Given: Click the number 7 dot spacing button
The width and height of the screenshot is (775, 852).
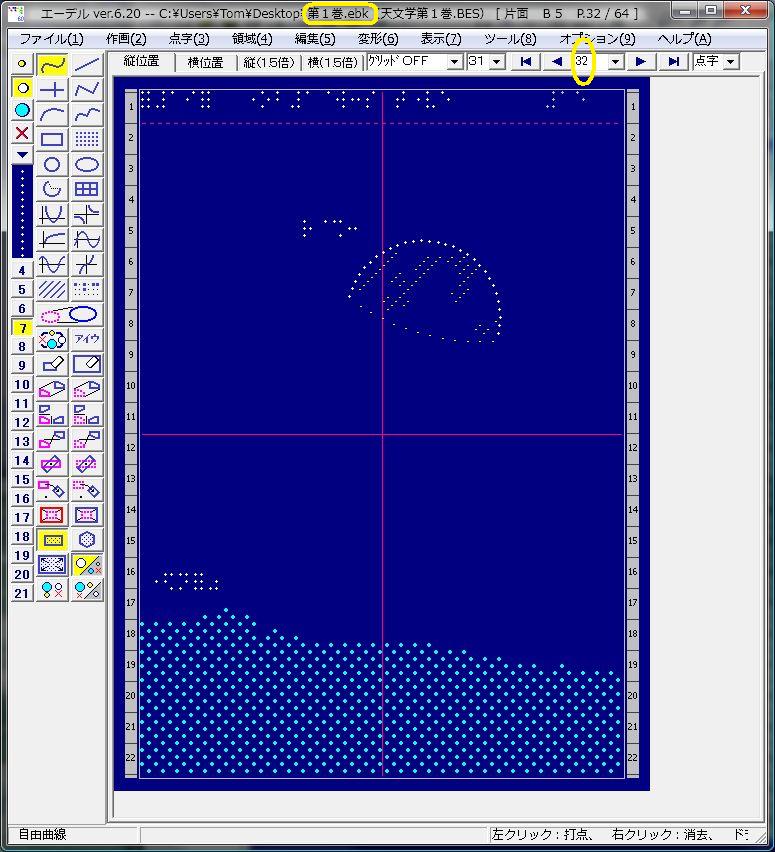Looking at the screenshot, I should coord(22,328).
